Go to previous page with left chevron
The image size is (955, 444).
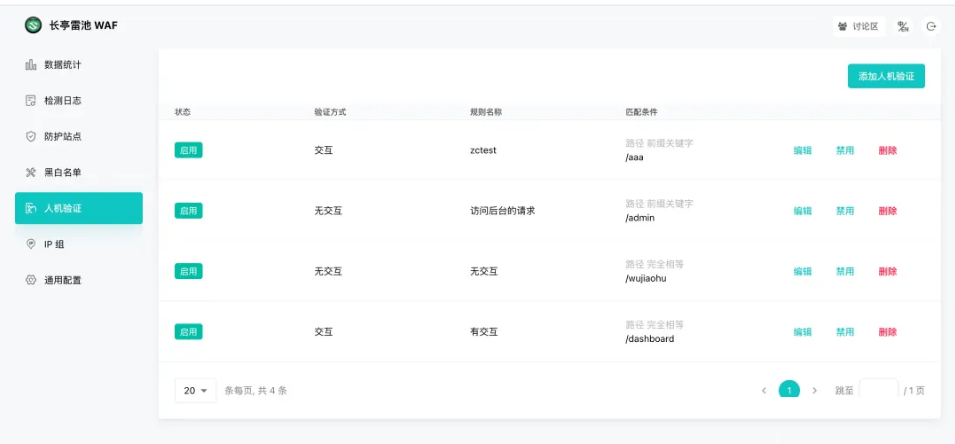pyautogui.click(x=764, y=390)
